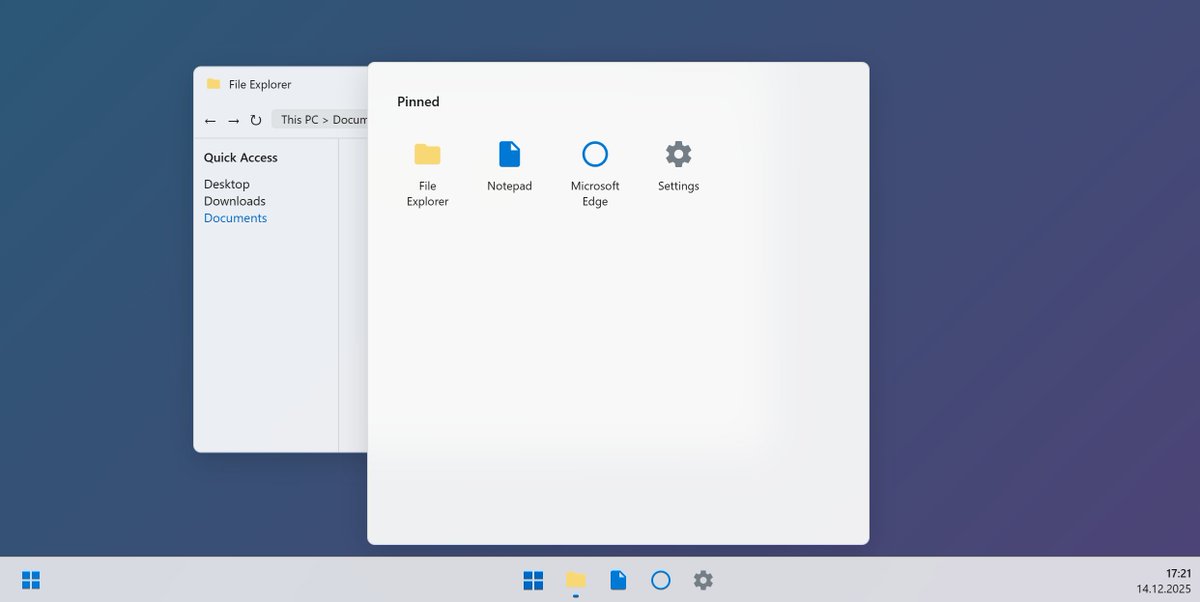This screenshot has width=1200, height=602.
Task: Refresh the File Explorer folder view
Action: coord(256,120)
